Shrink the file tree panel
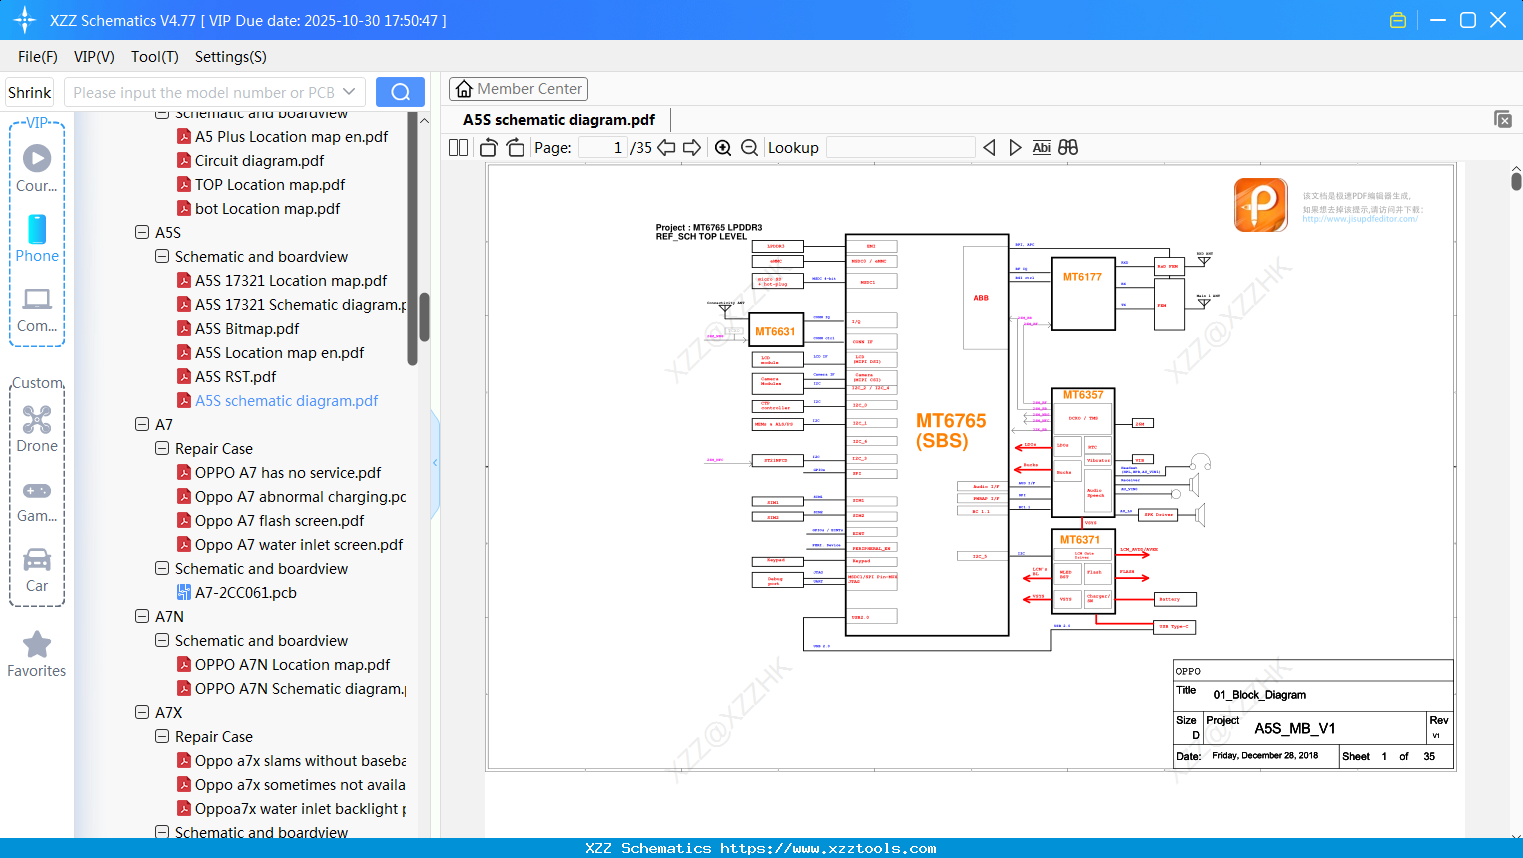The image size is (1523, 858). coord(30,92)
